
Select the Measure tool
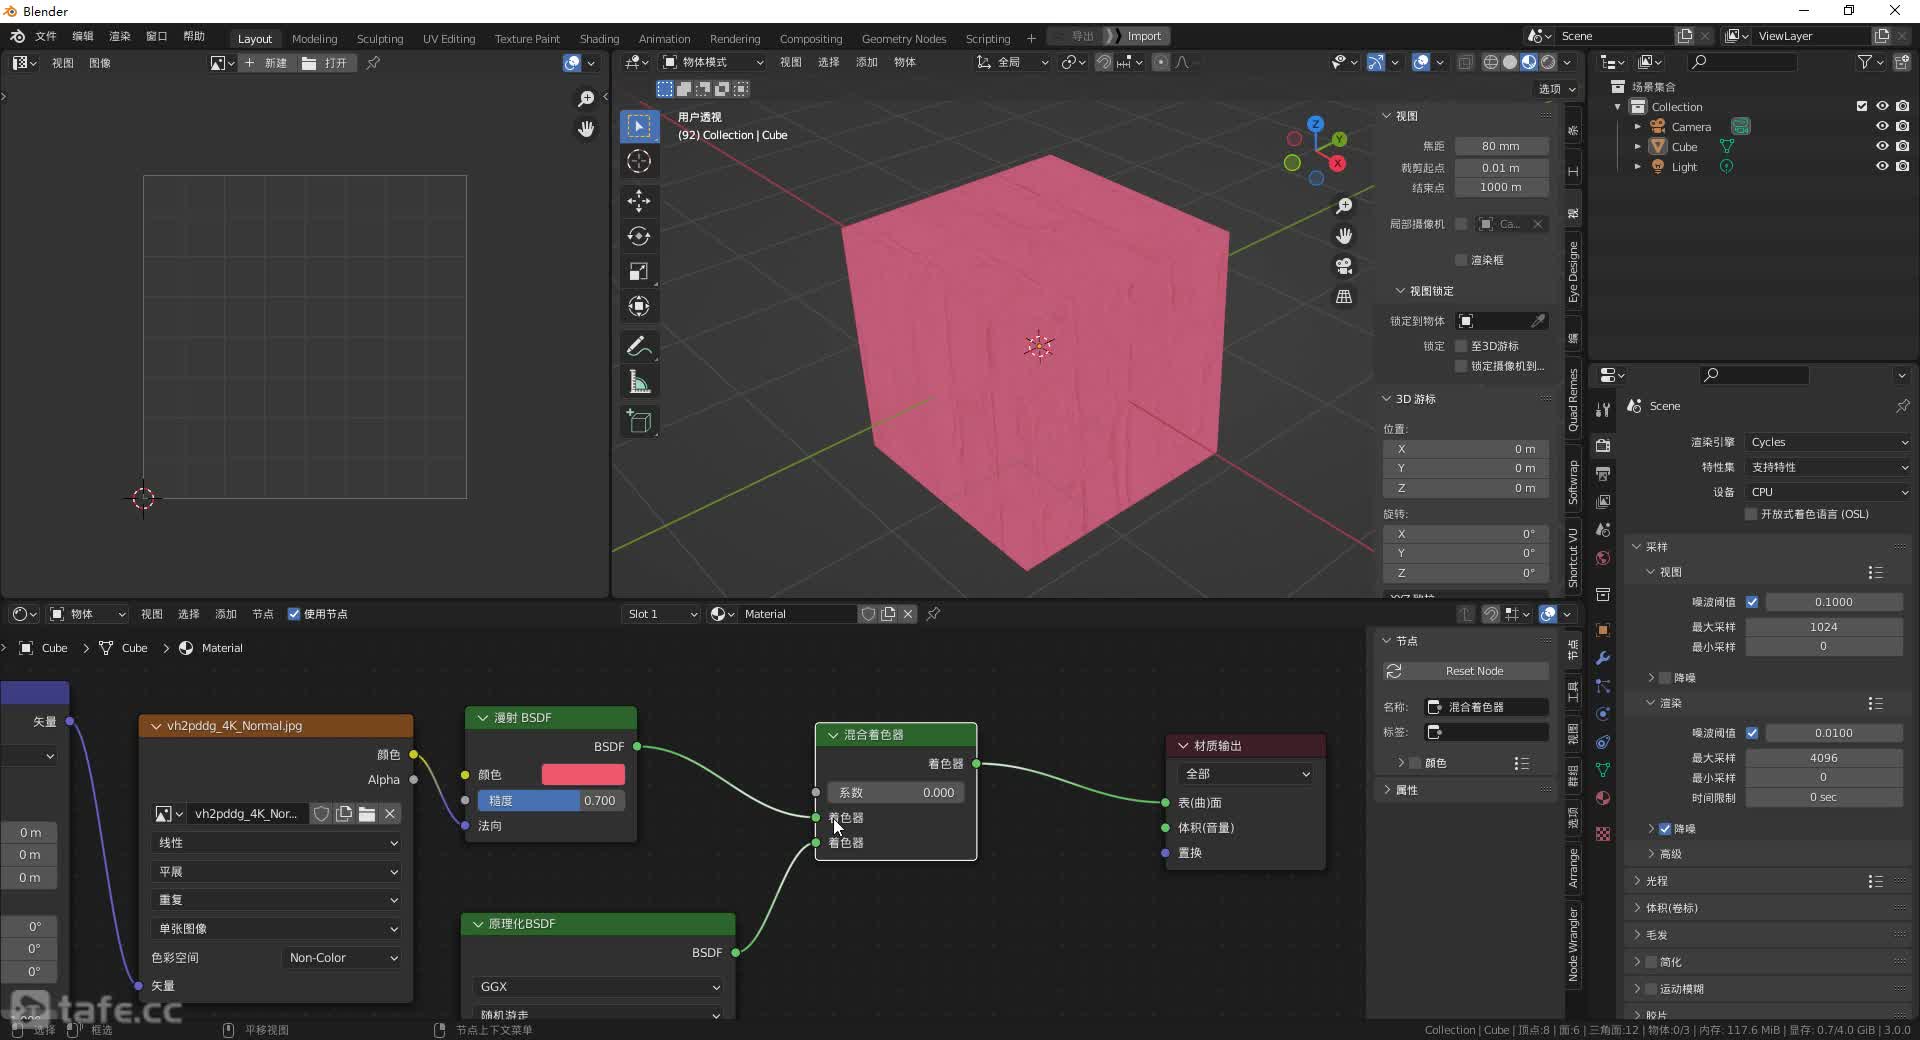(639, 382)
